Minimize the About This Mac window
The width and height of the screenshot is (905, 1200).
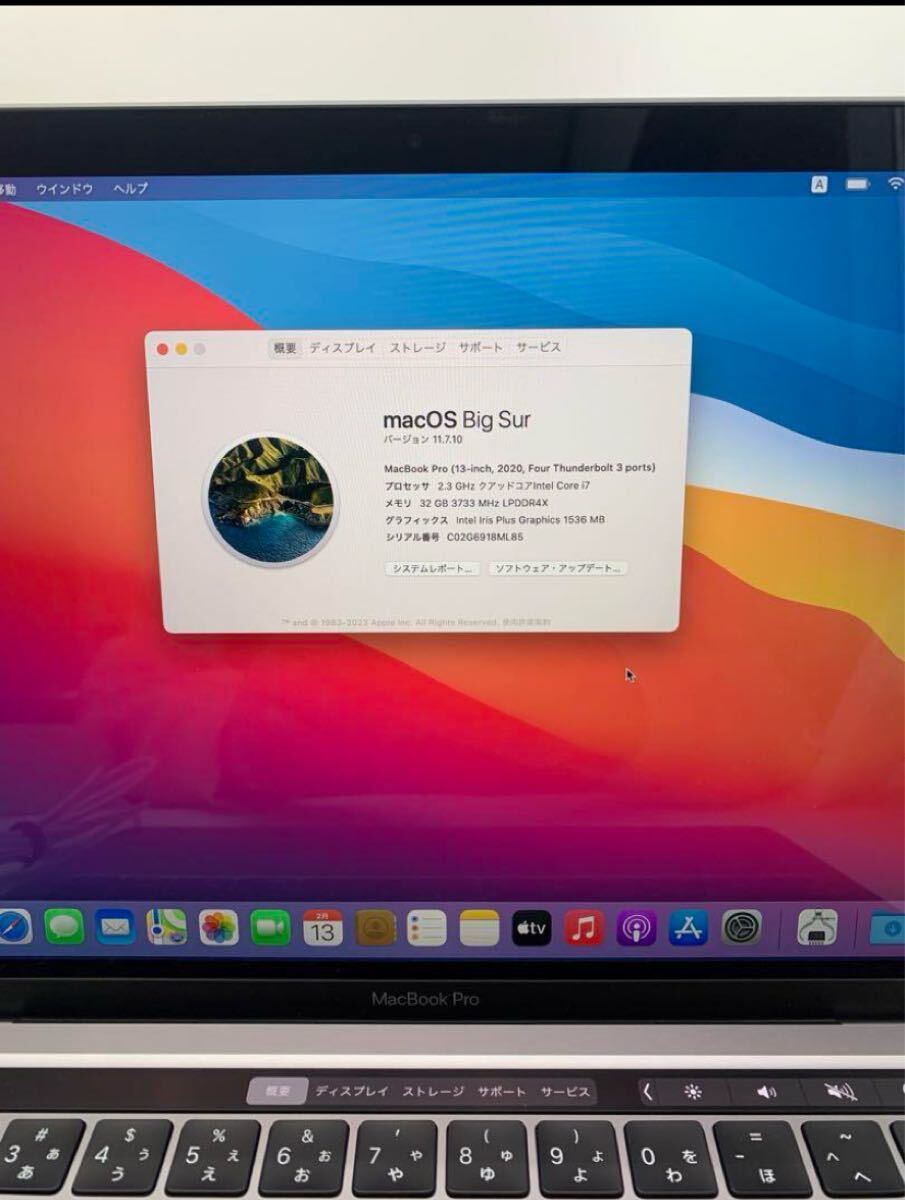[181, 349]
